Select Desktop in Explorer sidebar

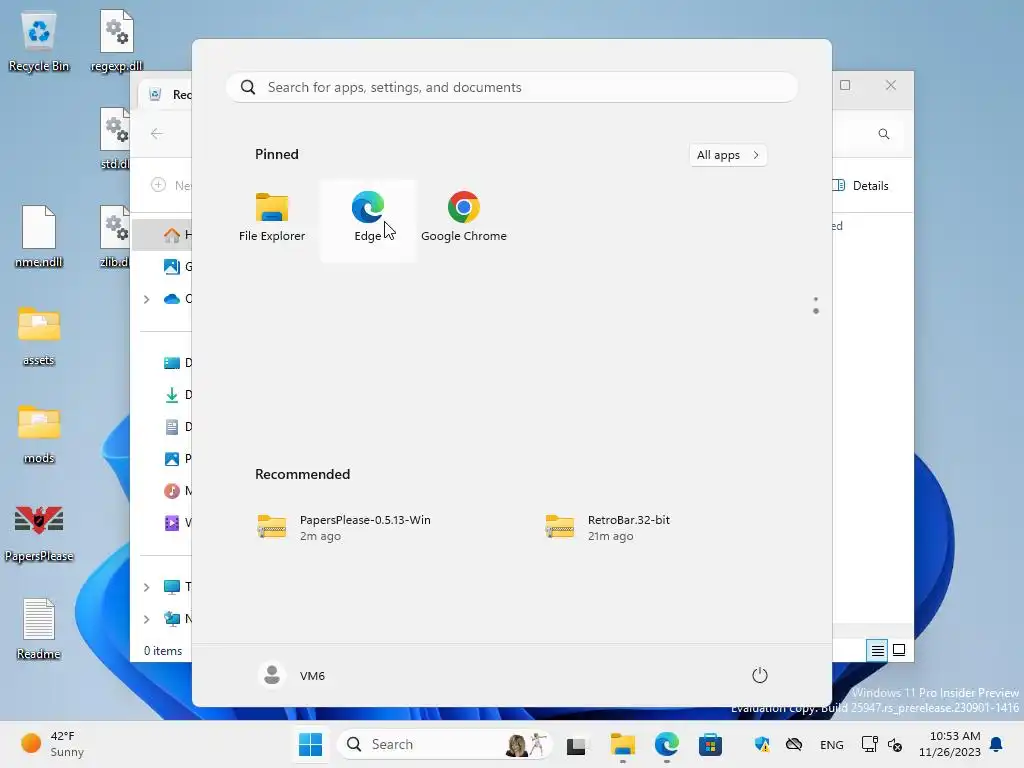coord(176,362)
